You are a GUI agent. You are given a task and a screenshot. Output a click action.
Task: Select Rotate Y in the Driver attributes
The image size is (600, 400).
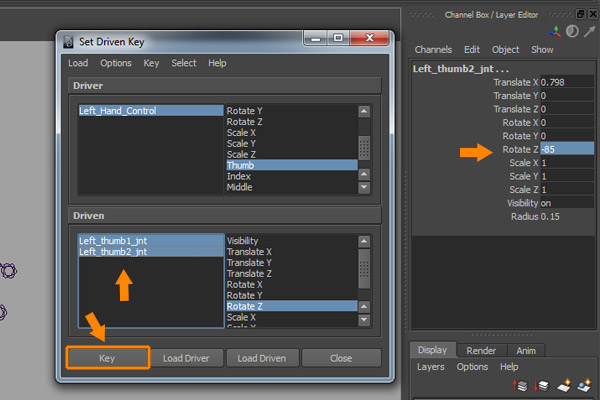tap(292, 111)
